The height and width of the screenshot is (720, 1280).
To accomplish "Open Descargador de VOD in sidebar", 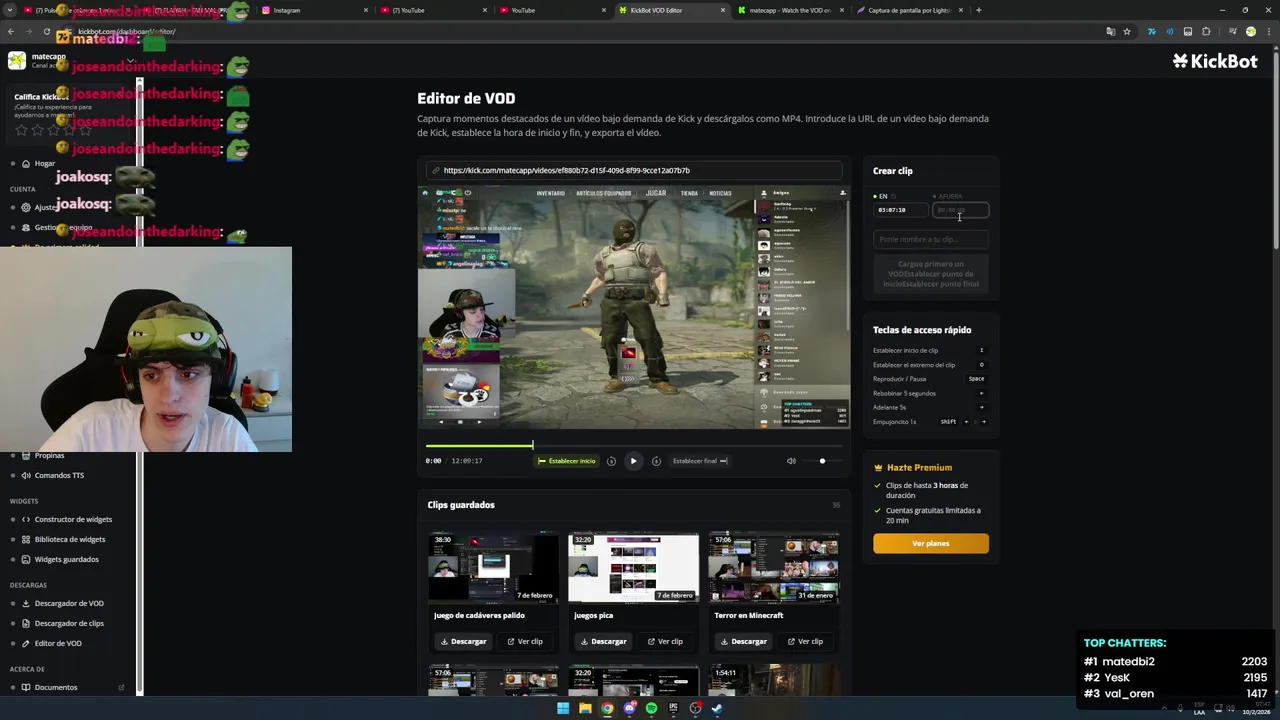I will [69, 603].
